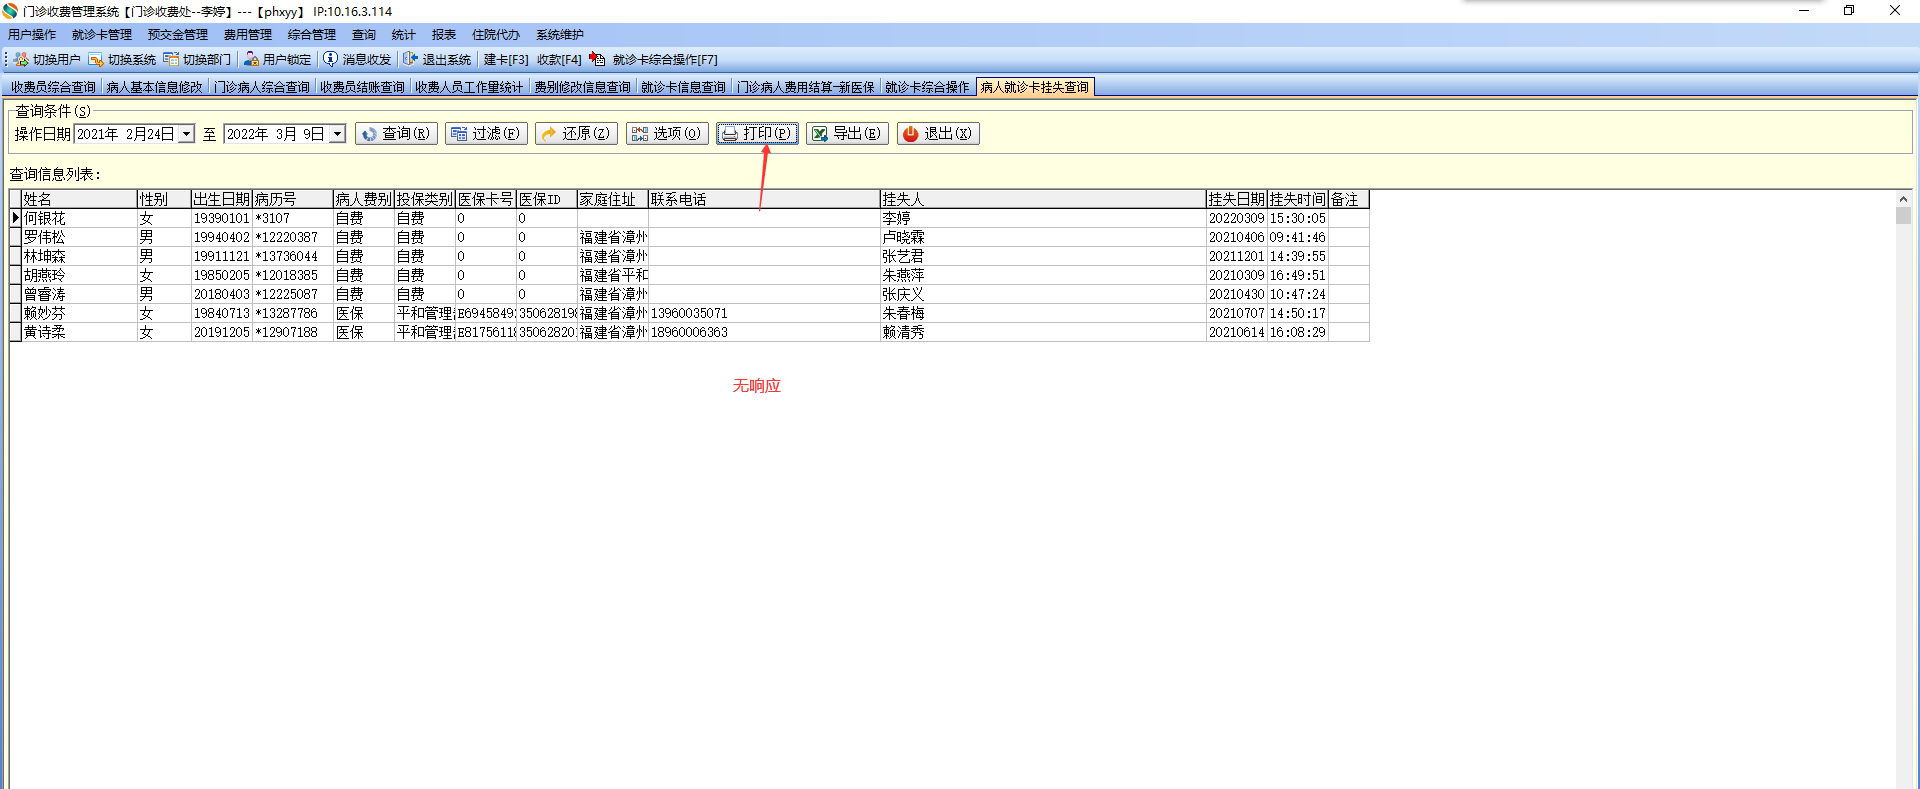Click the 性别 column header
This screenshot has width=1920, height=789.
(164, 200)
